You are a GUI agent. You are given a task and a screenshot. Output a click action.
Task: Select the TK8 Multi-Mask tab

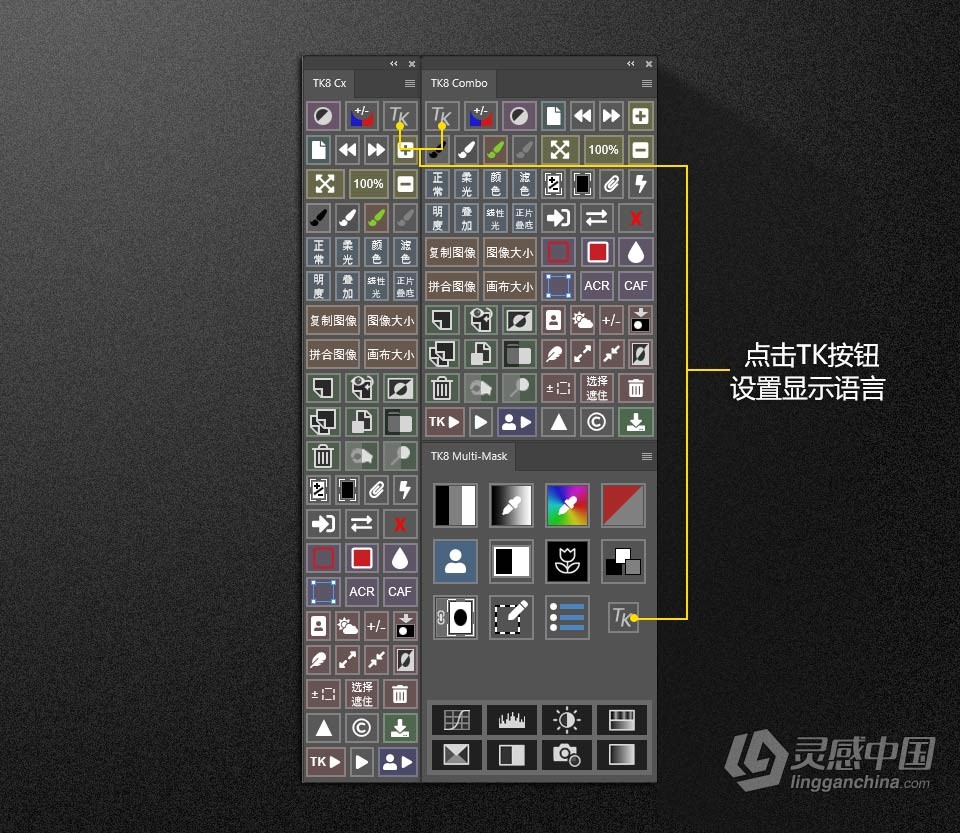[469, 457]
